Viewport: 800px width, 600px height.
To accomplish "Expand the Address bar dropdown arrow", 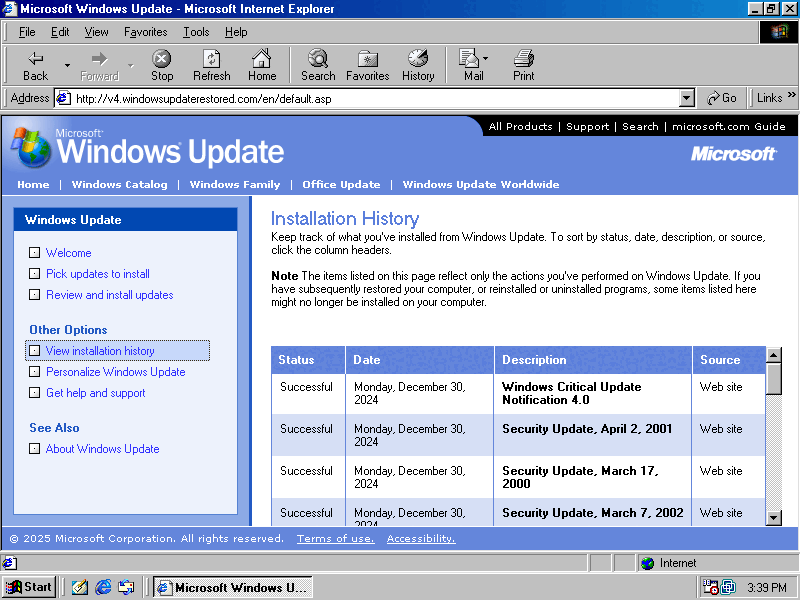I will 686,98.
